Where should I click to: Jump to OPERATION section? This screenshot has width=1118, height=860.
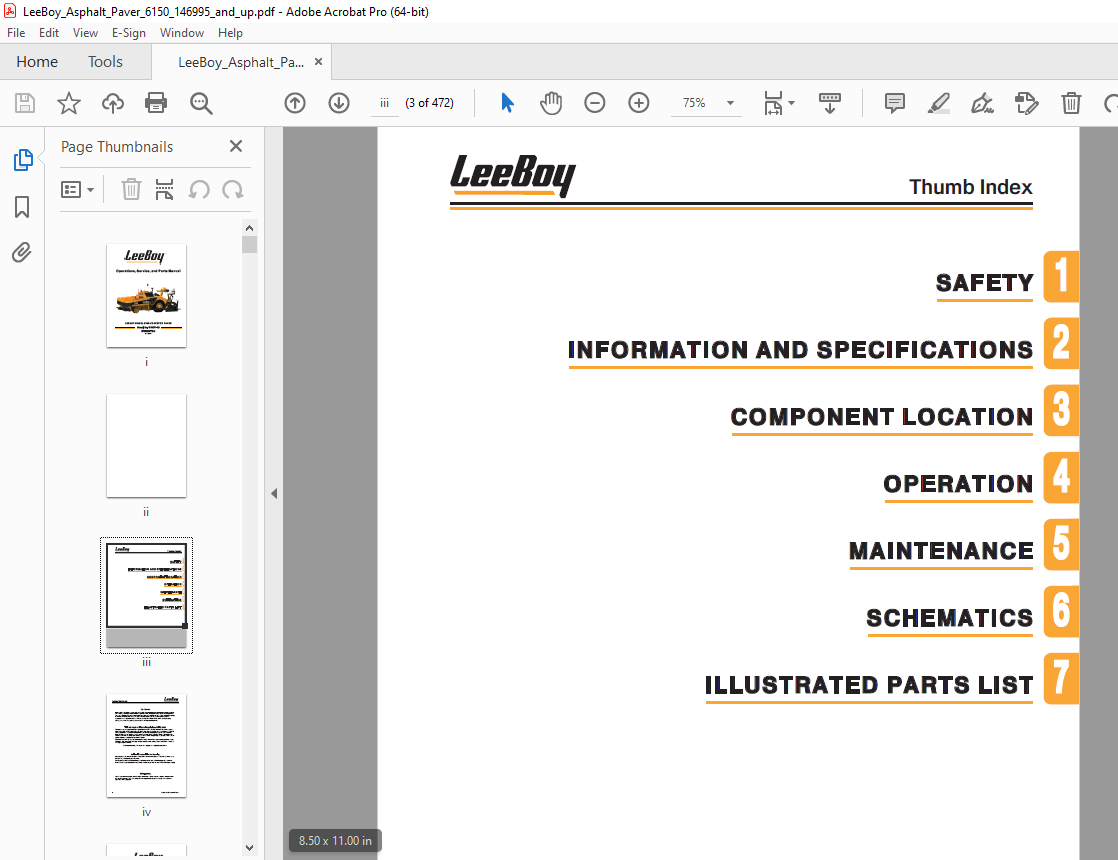[958, 484]
